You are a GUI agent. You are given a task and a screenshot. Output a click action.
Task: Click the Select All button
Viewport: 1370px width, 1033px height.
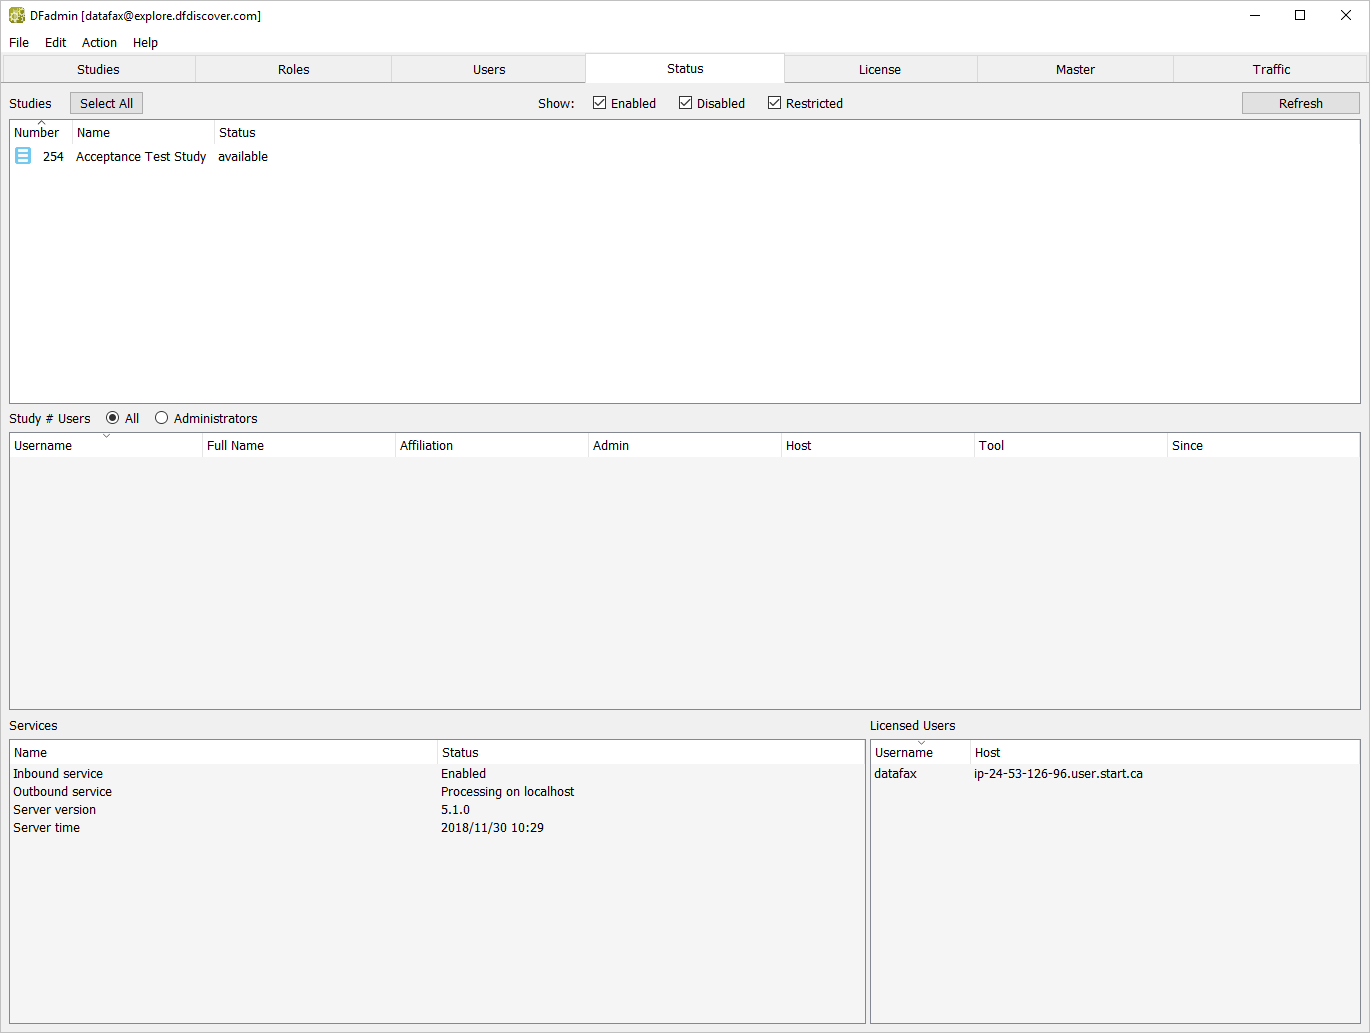click(x=106, y=103)
